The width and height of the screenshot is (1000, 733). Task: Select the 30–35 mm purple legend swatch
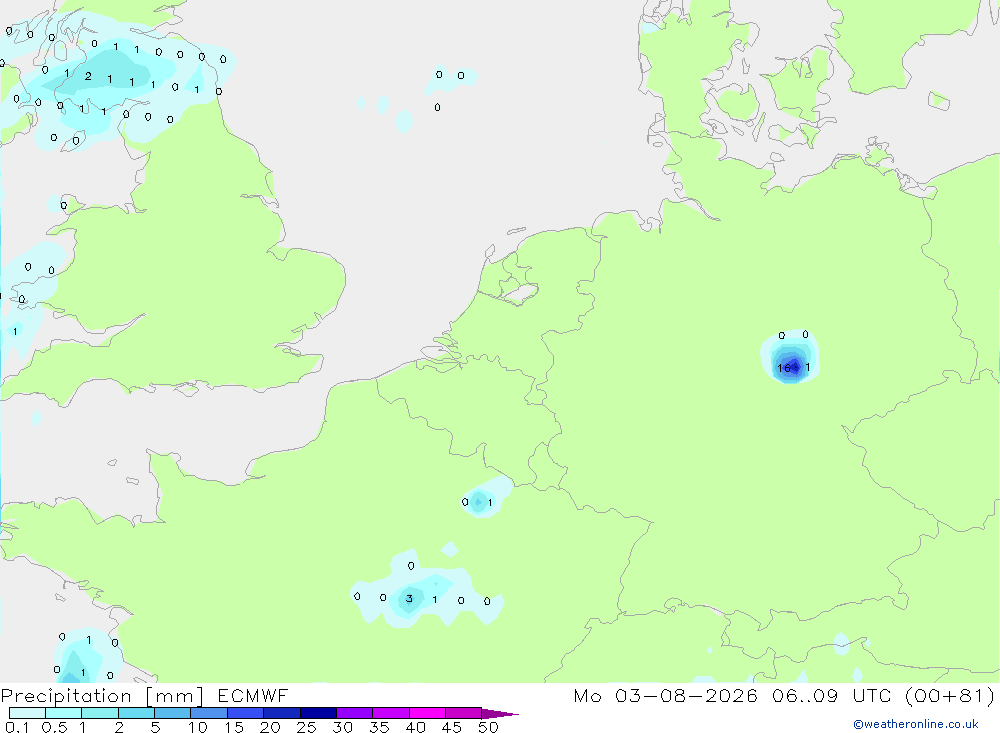pyautogui.click(x=355, y=713)
